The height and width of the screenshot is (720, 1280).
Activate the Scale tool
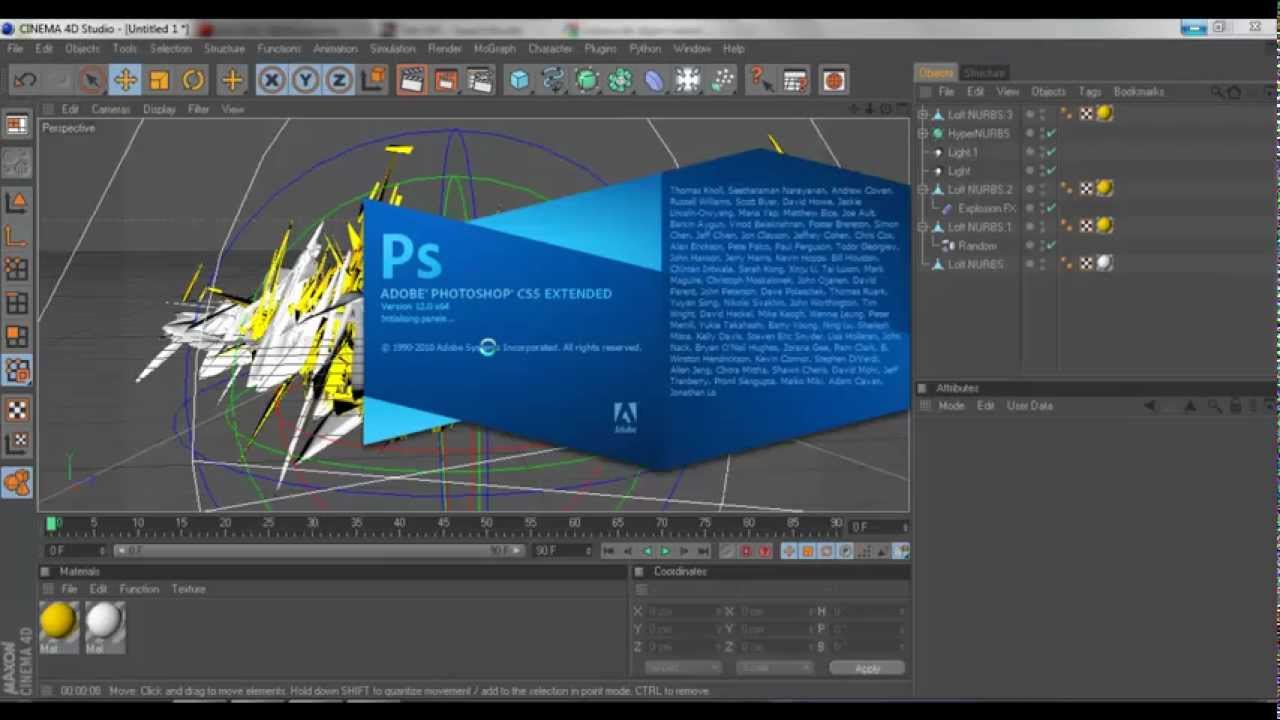(159, 80)
